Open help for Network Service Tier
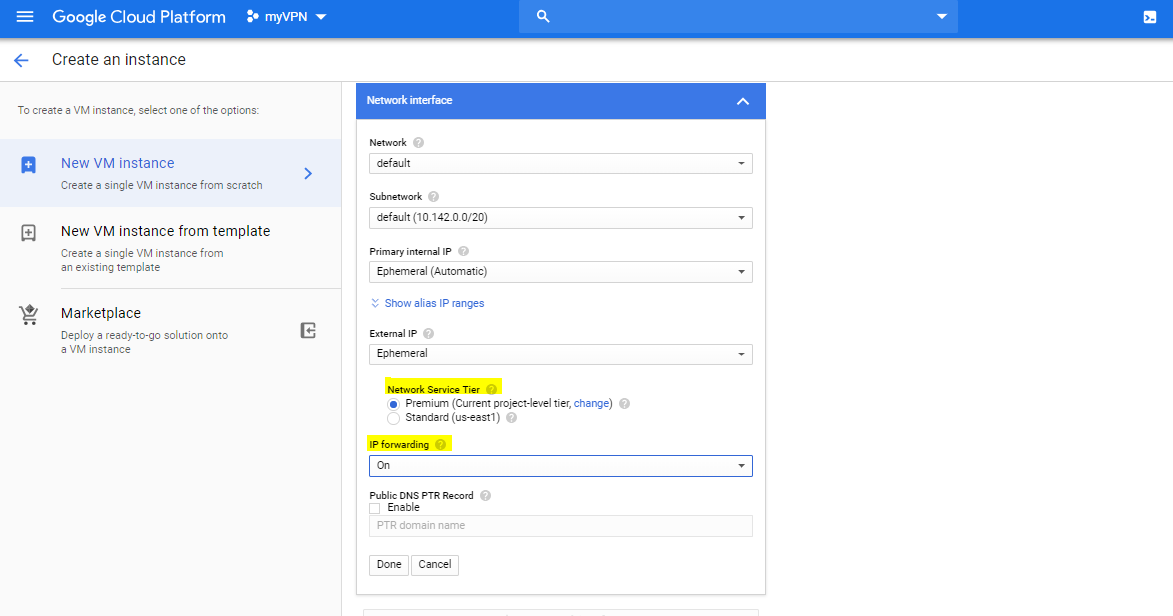This screenshot has height=616, width=1173. (x=491, y=389)
